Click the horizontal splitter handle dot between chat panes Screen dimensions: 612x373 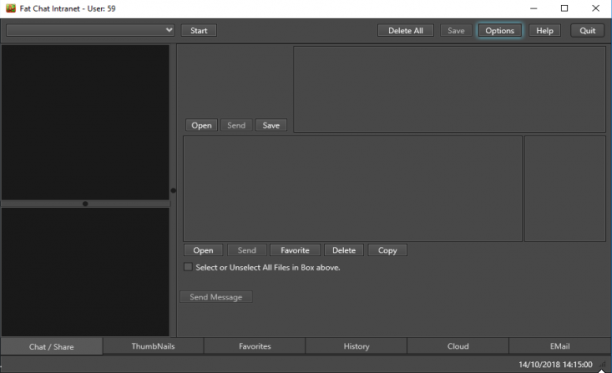point(85,204)
